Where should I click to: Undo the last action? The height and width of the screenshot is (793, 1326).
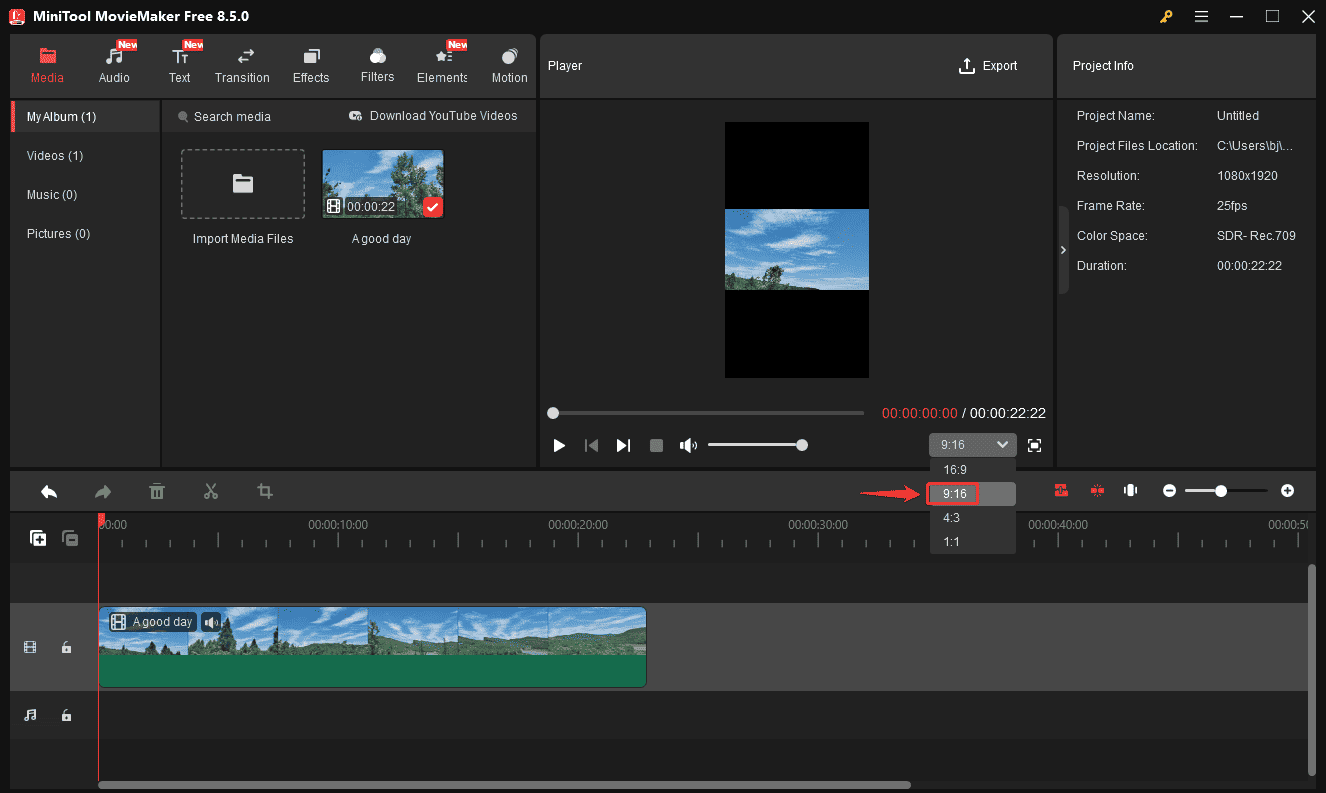(49, 491)
